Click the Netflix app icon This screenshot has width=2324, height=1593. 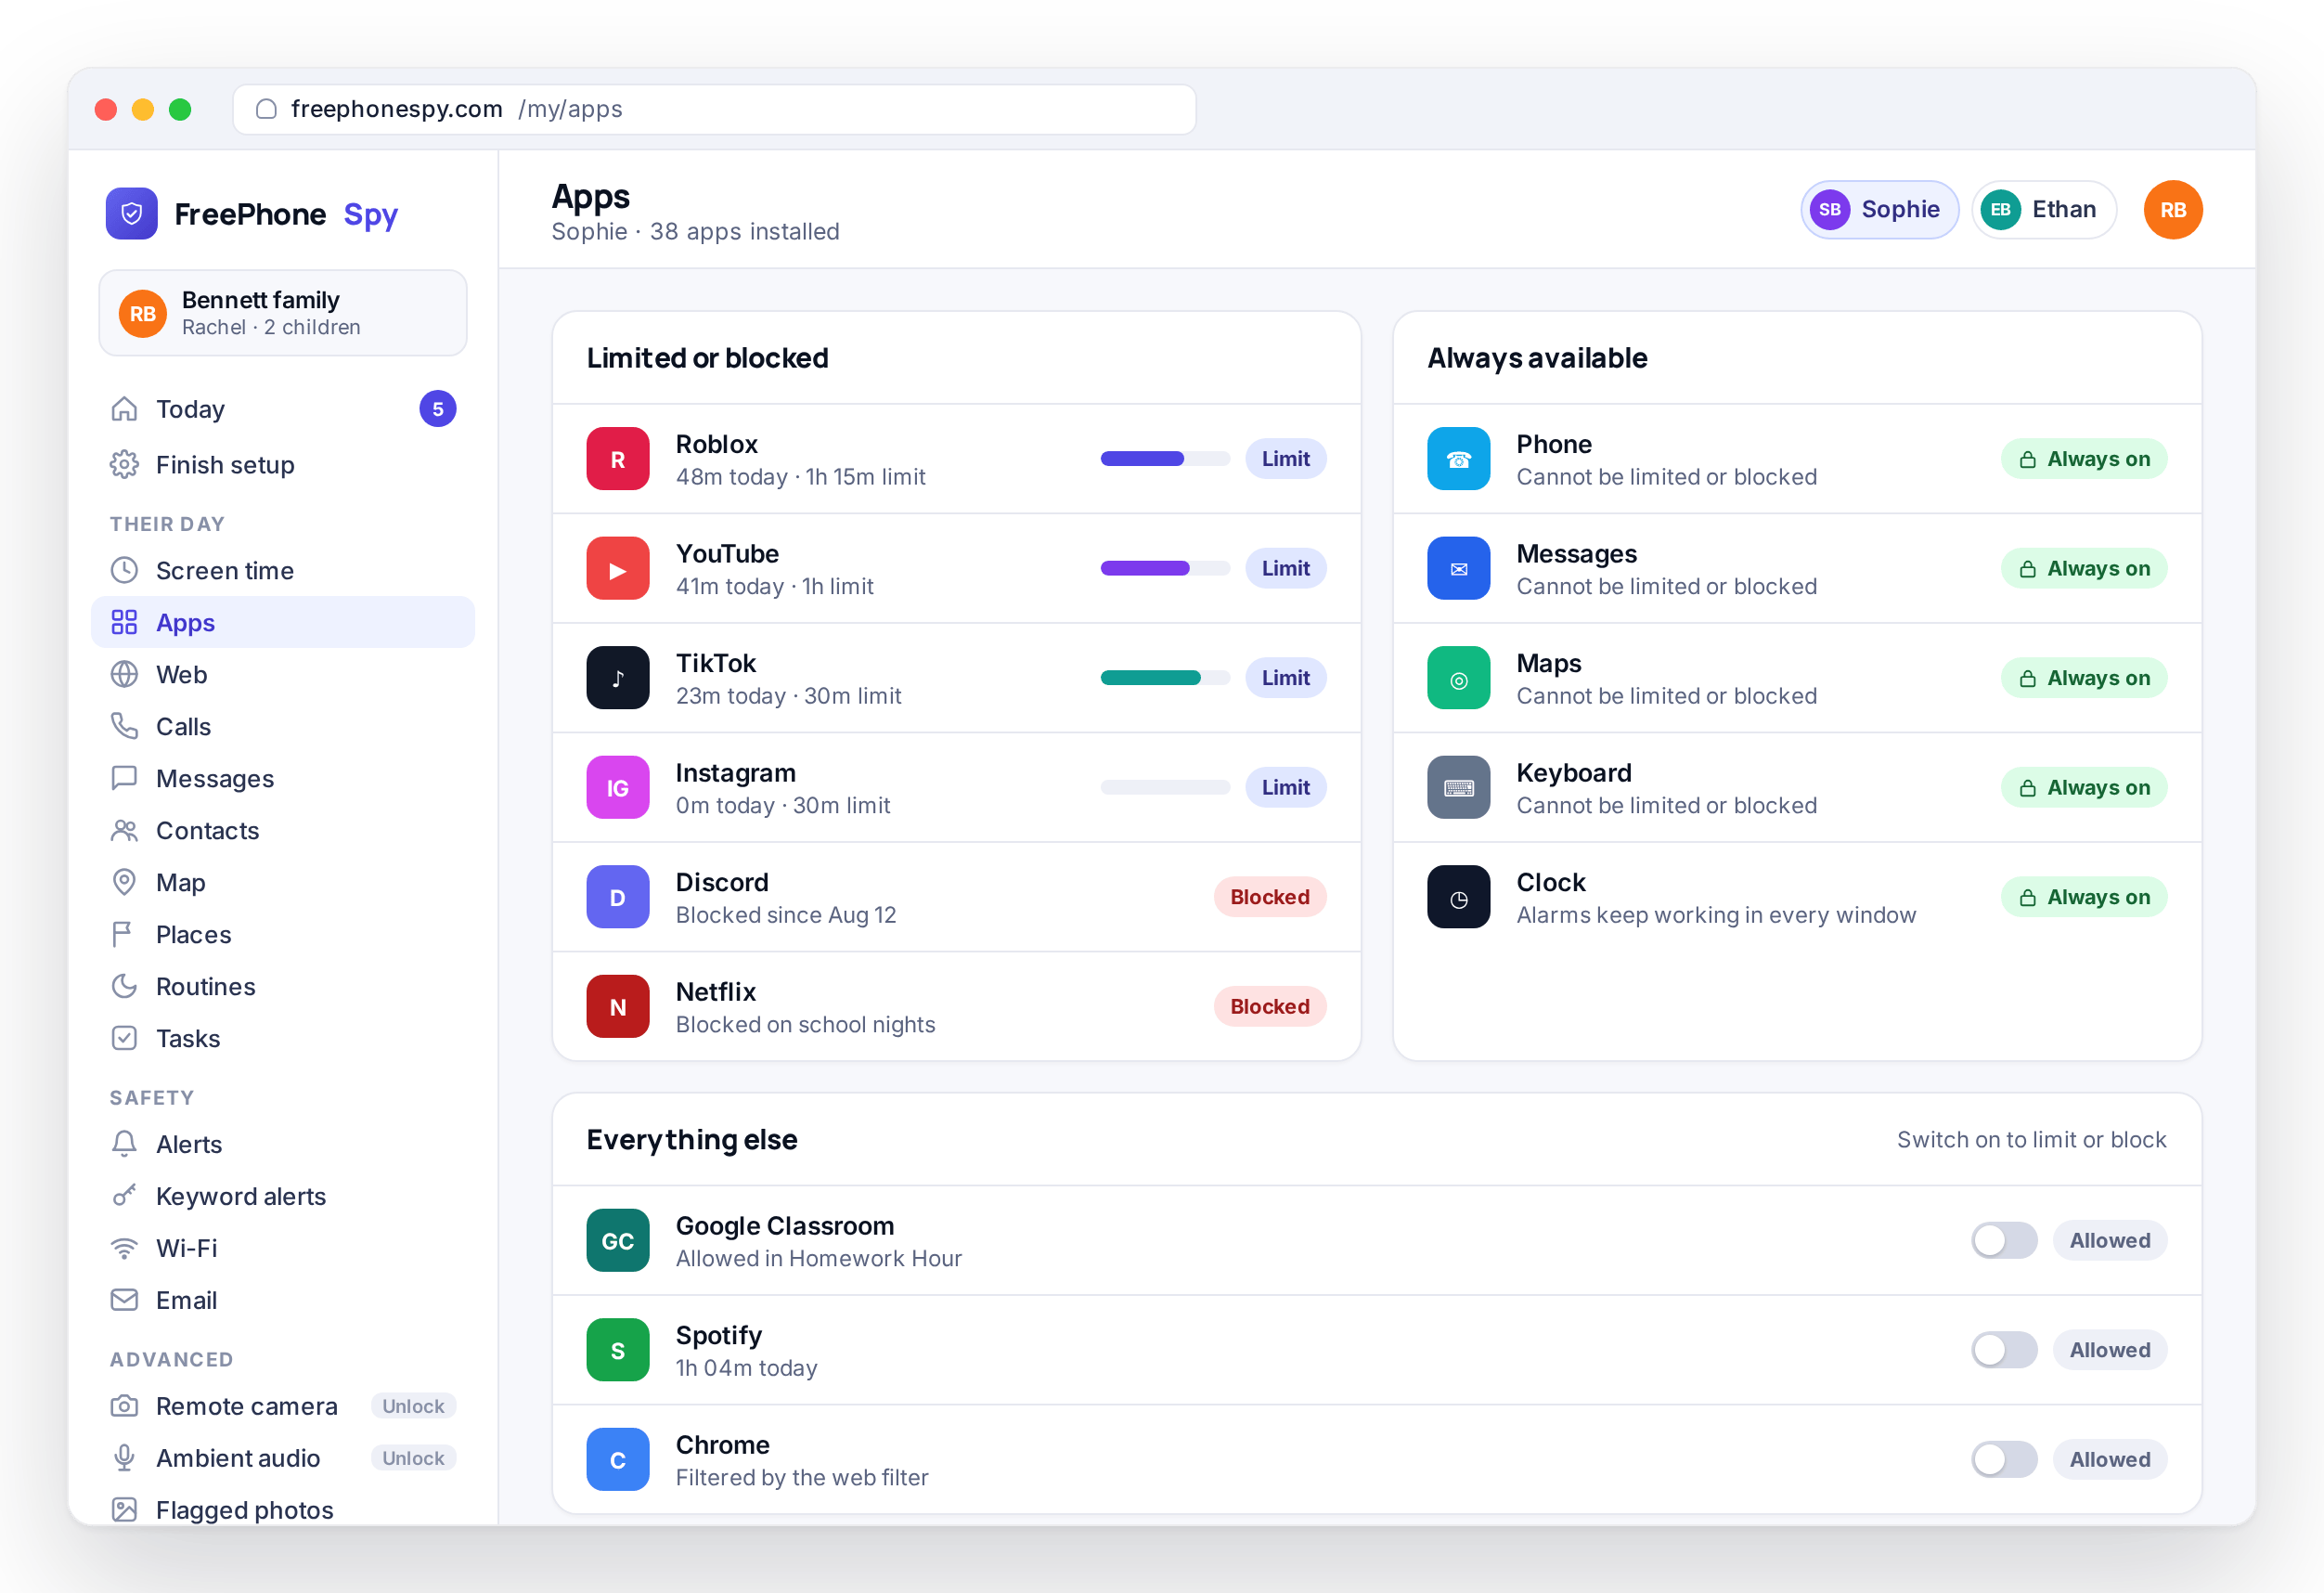pyautogui.click(x=618, y=1007)
